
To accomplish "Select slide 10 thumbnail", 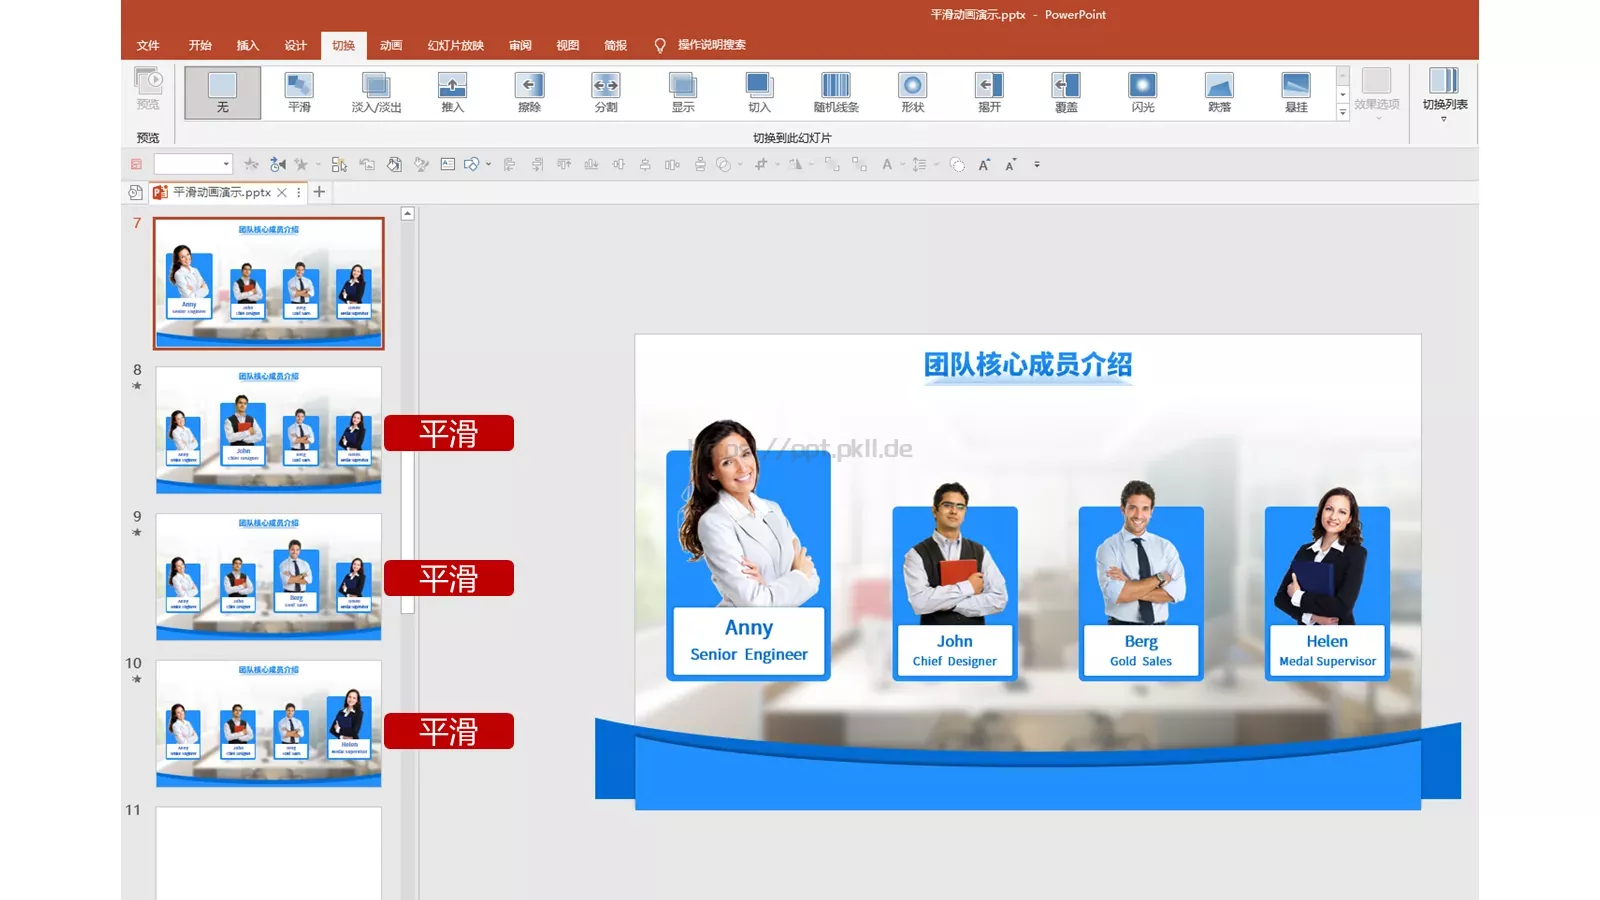I will [x=268, y=724].
